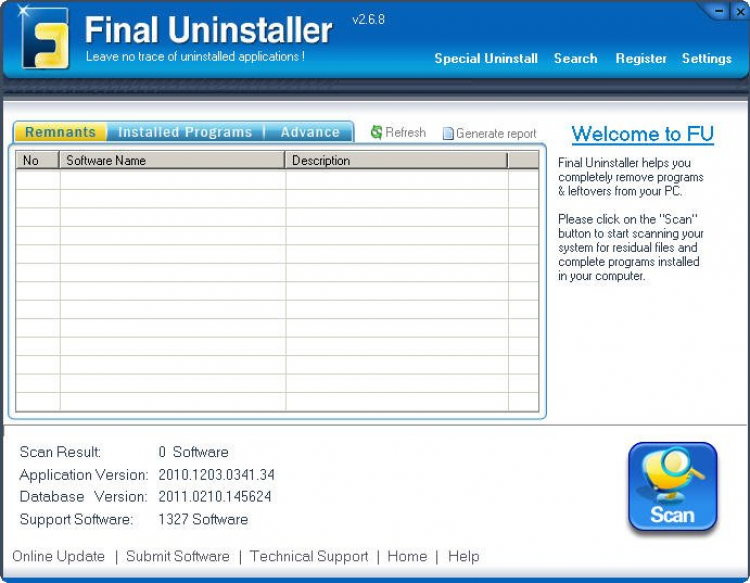
Task: Click the Scan Result label
Action: point(60,451)
